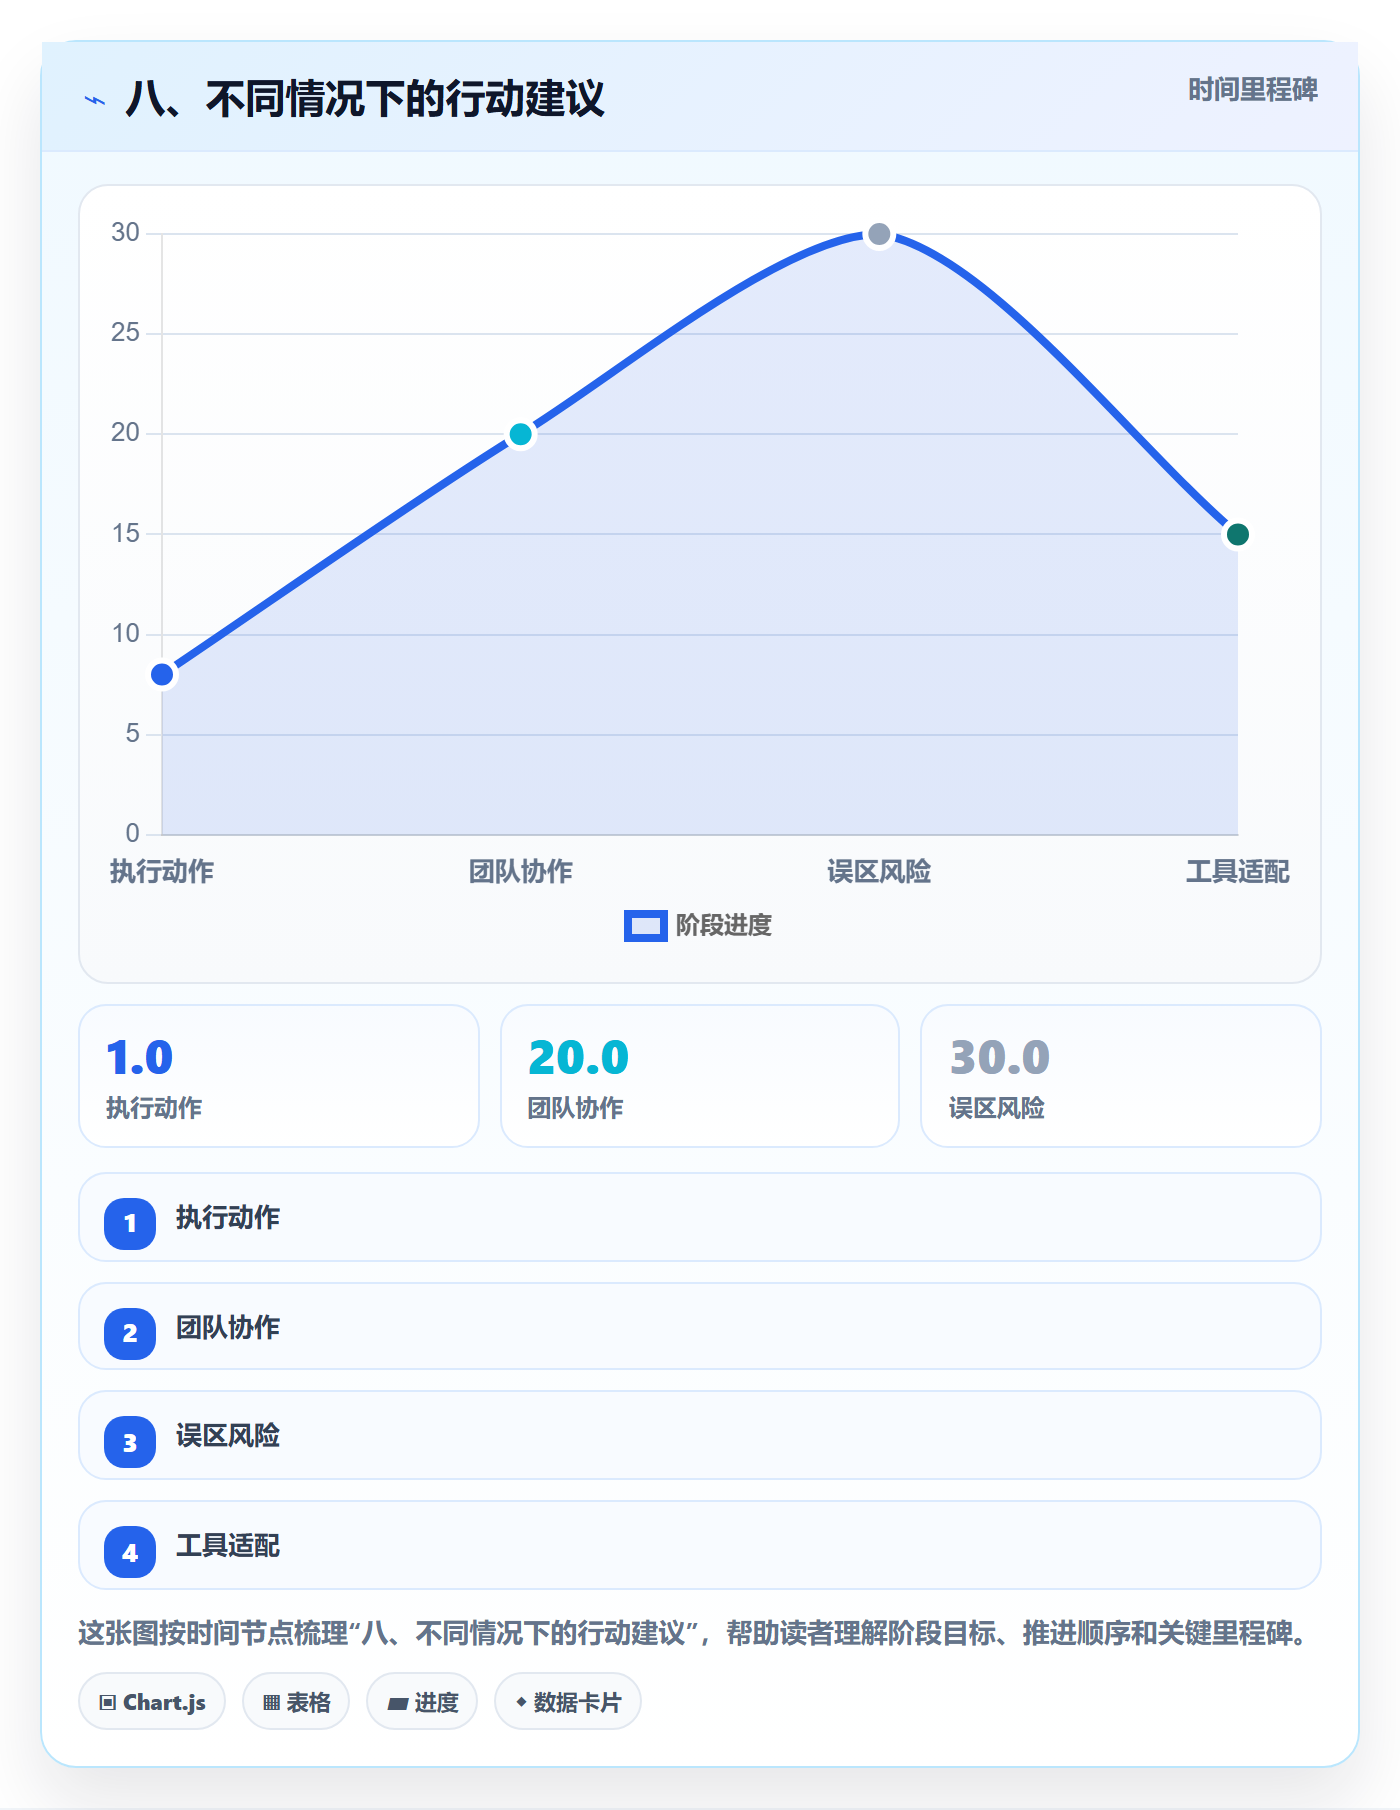Click the number 2 badge beside 团队协作
This screenshot has width=1400, height=1810.
(130, 1333)
